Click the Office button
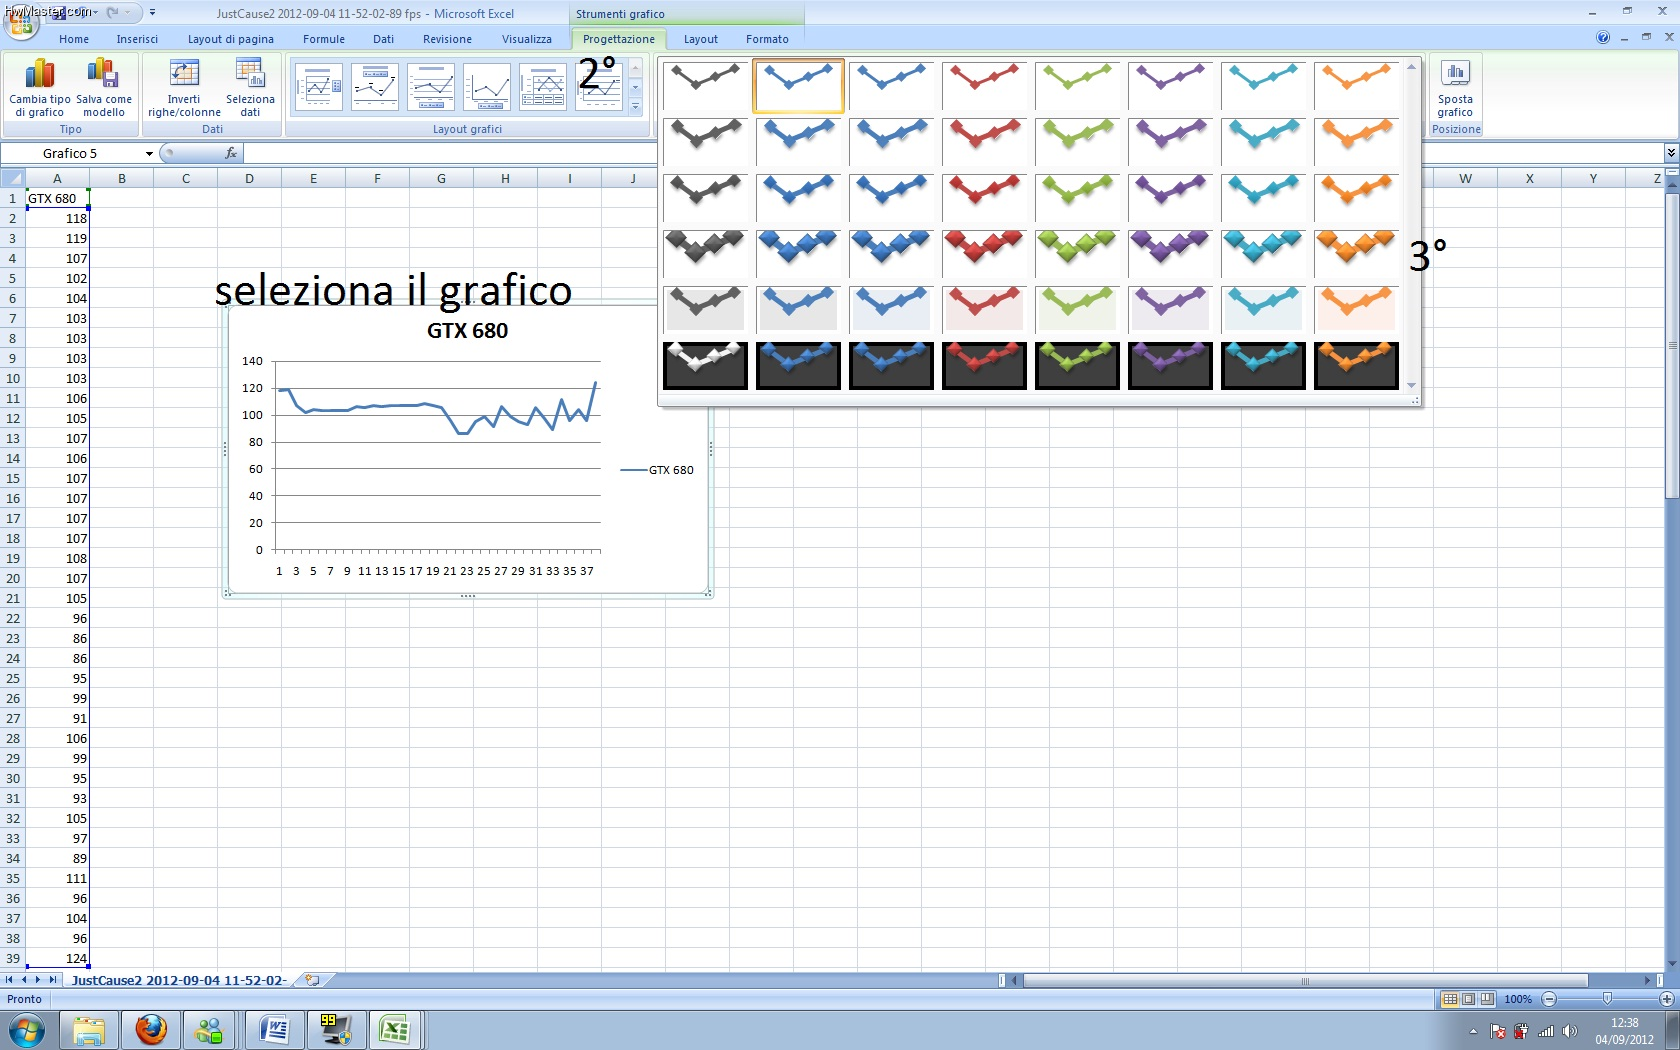 click(21, 22)
